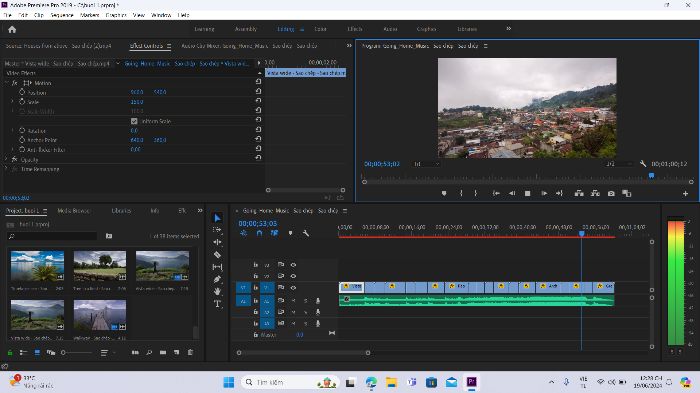
Task: Stop playback in Program monitor
Action: (528, 193)
